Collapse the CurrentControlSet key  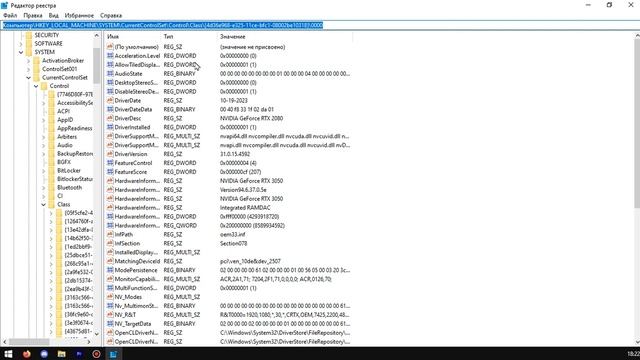coord(29,78)
